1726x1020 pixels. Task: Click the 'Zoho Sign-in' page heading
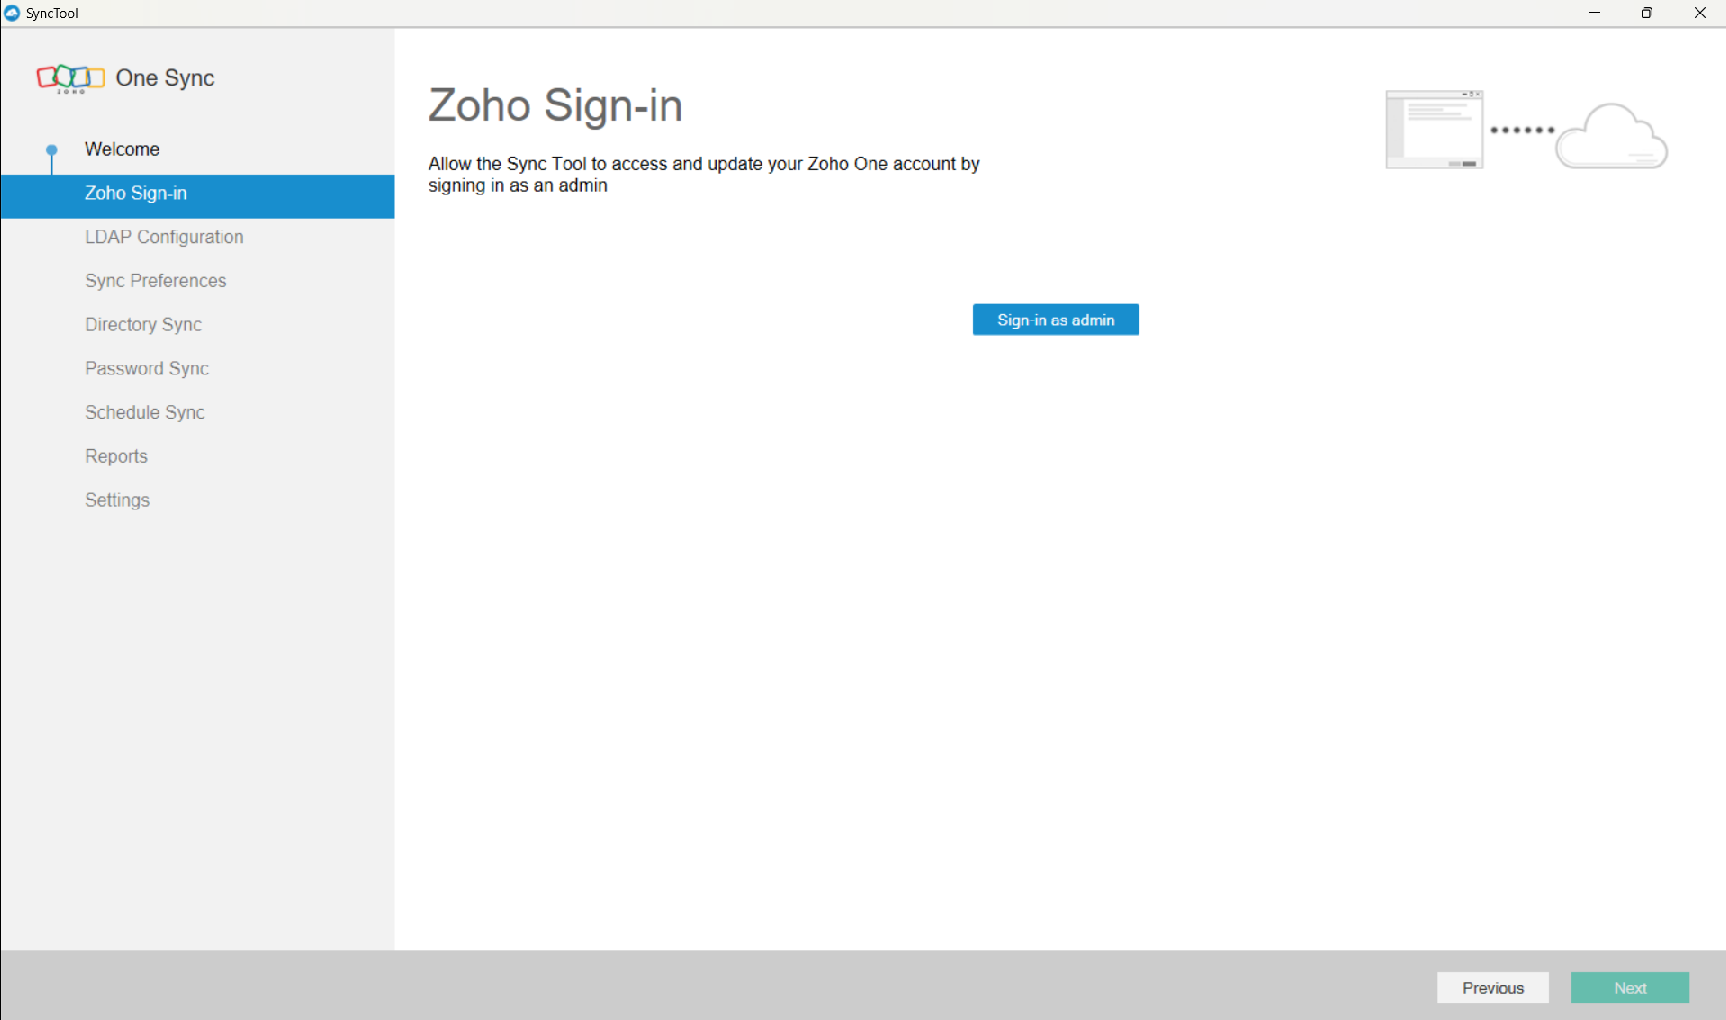555,106
